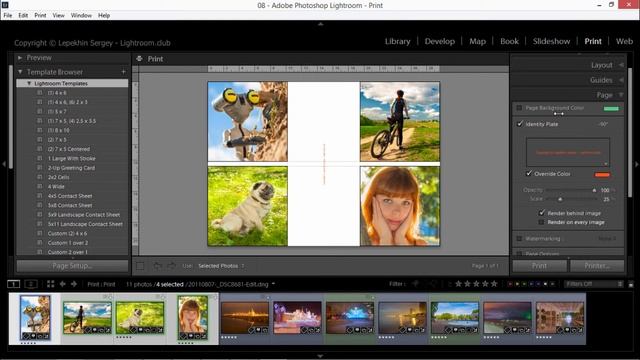640x360 pixels.
Task: Click the green page background color swatch
Action: [611, 108]
